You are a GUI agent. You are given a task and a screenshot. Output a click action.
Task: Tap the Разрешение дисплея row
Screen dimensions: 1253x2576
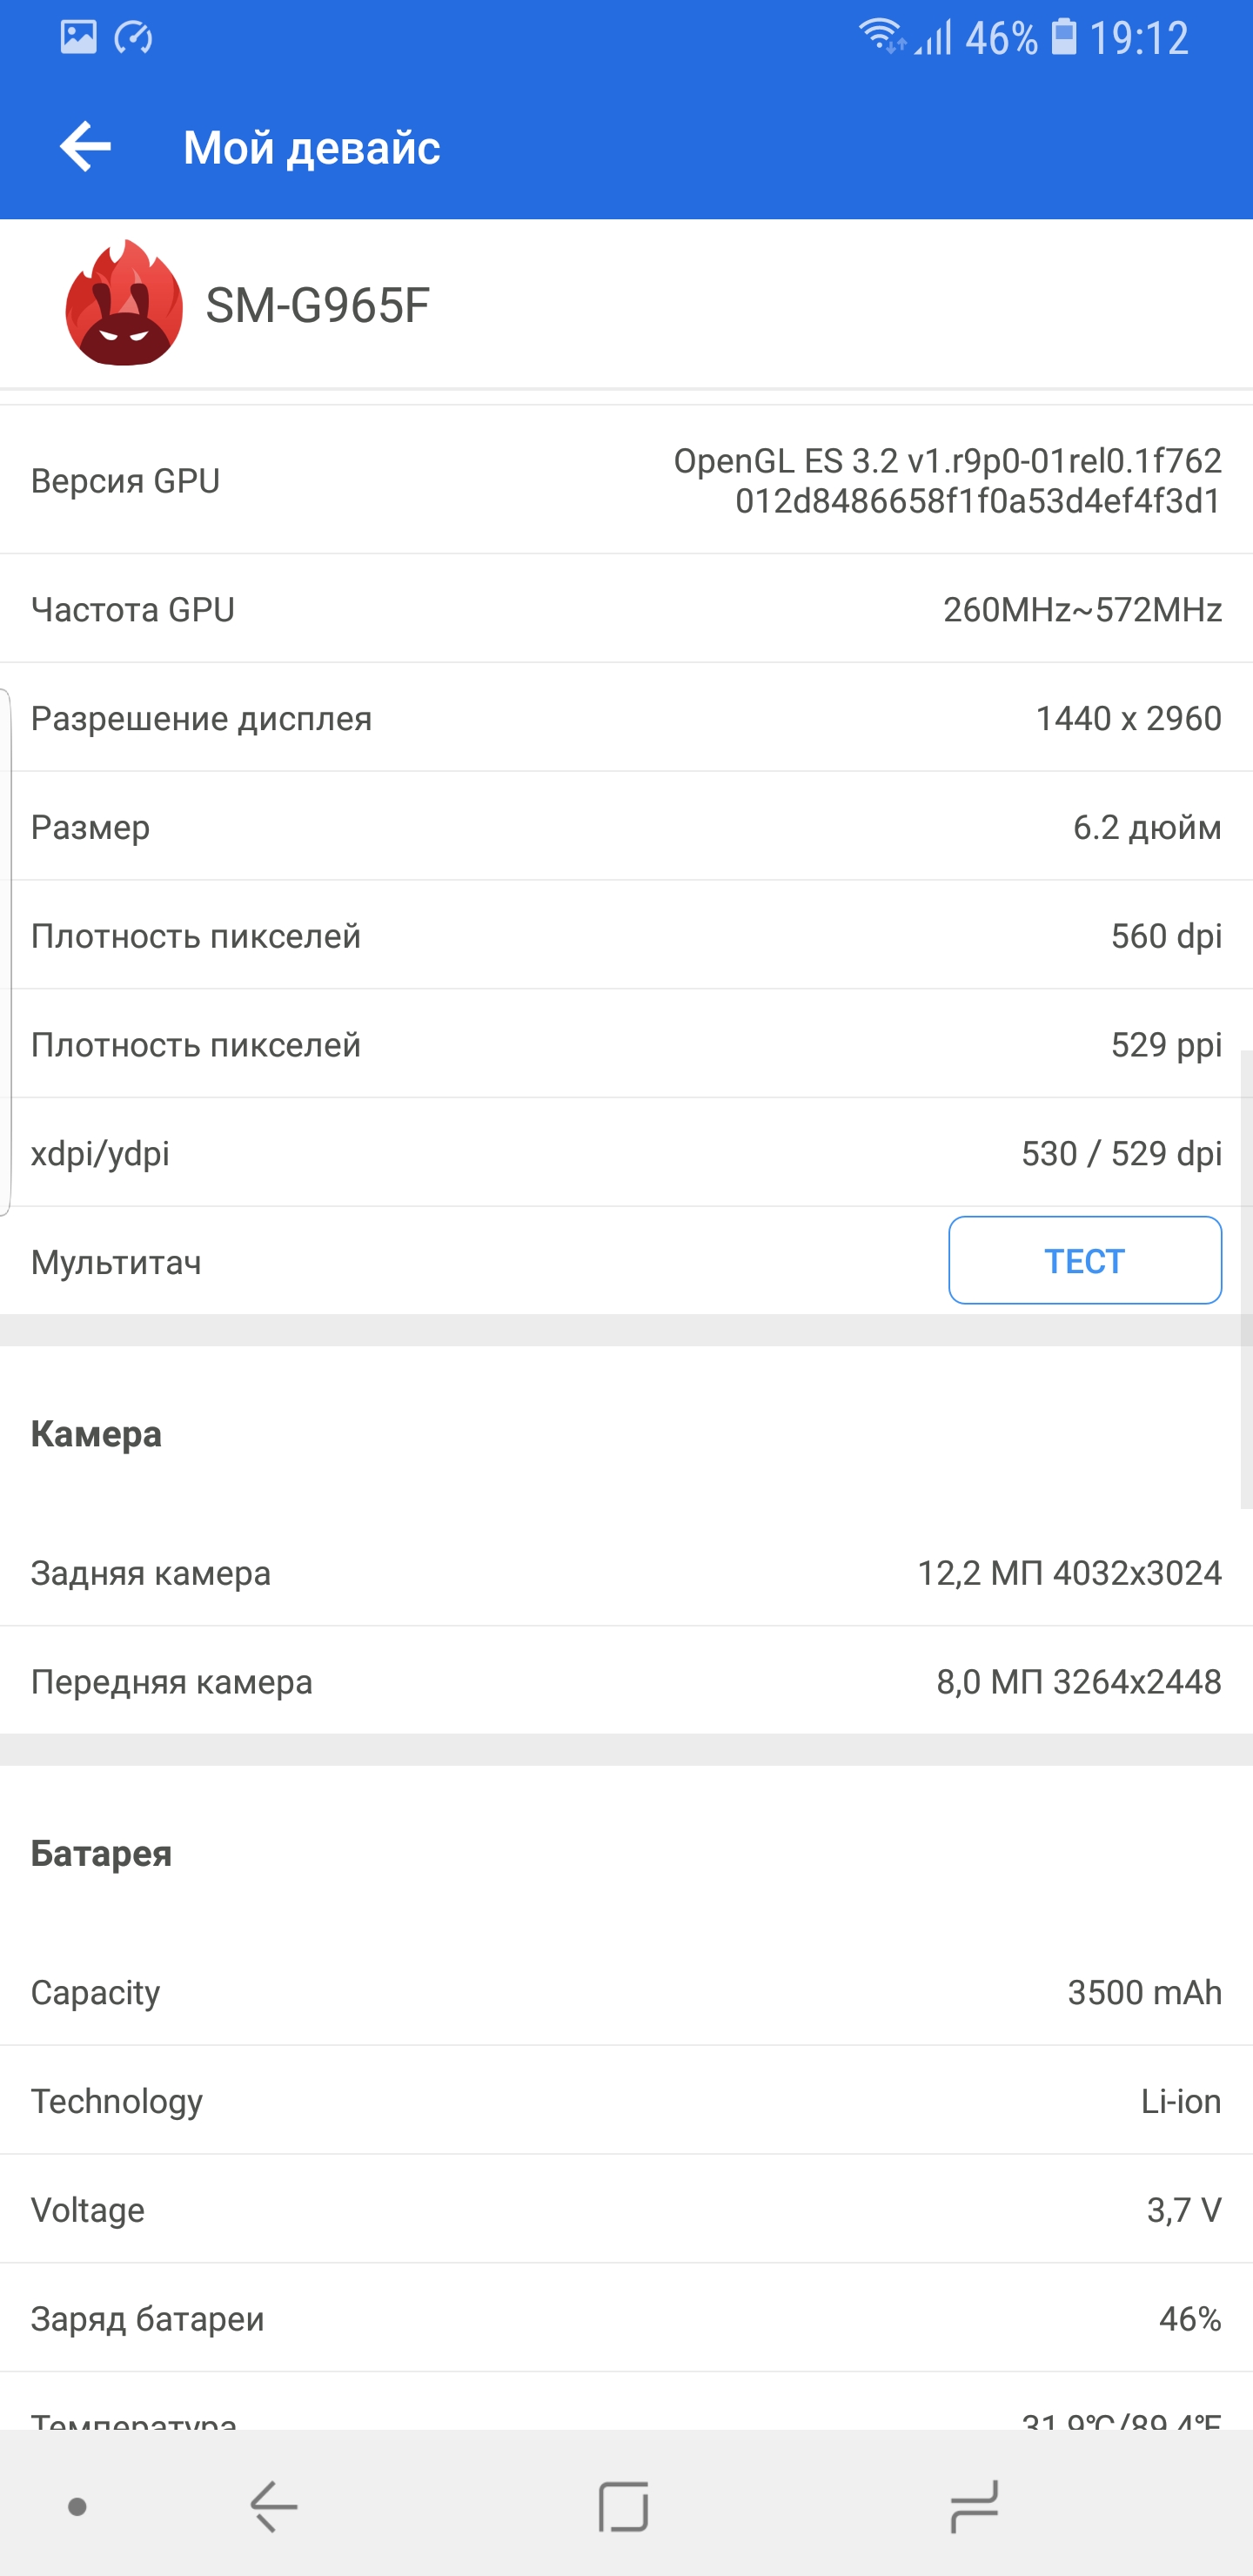(626, 718)
